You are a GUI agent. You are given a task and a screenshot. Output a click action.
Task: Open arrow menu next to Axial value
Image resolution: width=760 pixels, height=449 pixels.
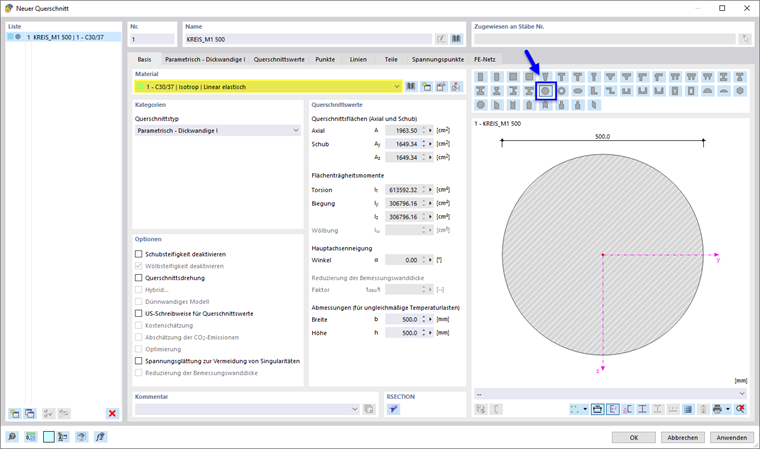[x=430, y=130]
